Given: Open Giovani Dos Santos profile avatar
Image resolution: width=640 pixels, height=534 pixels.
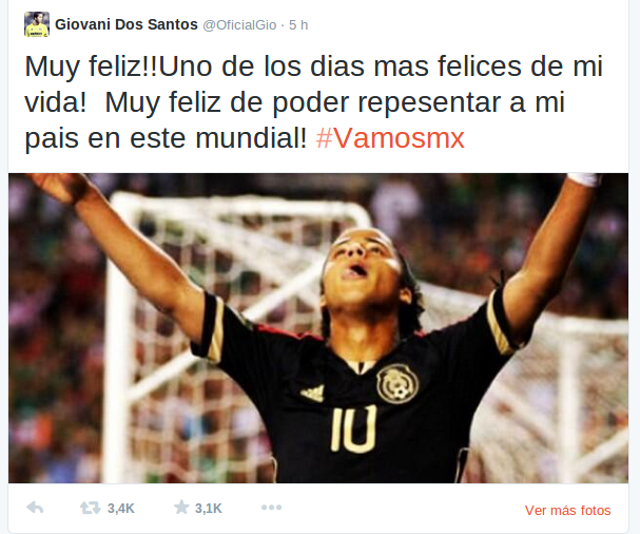Looking at the screenshot, I should (37, 24).
